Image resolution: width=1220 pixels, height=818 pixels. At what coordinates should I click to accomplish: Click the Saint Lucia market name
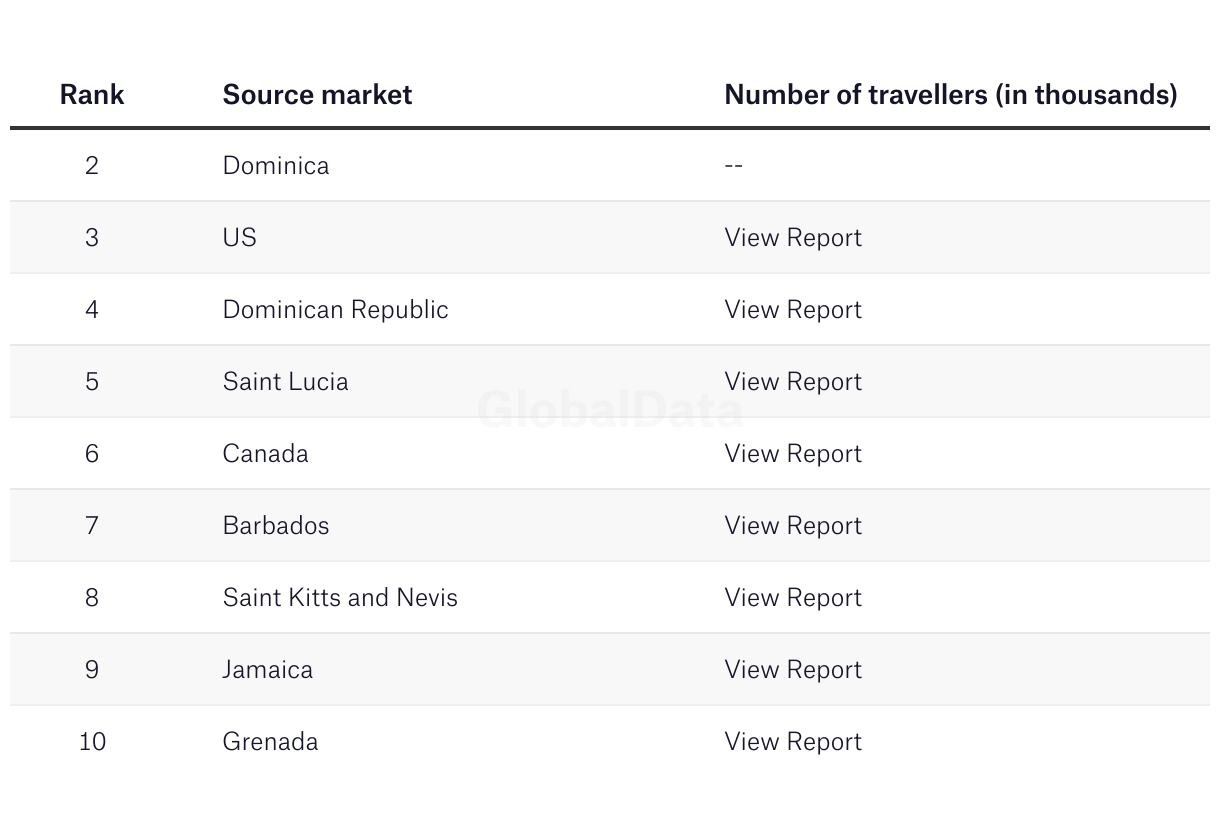coord(286,381)
